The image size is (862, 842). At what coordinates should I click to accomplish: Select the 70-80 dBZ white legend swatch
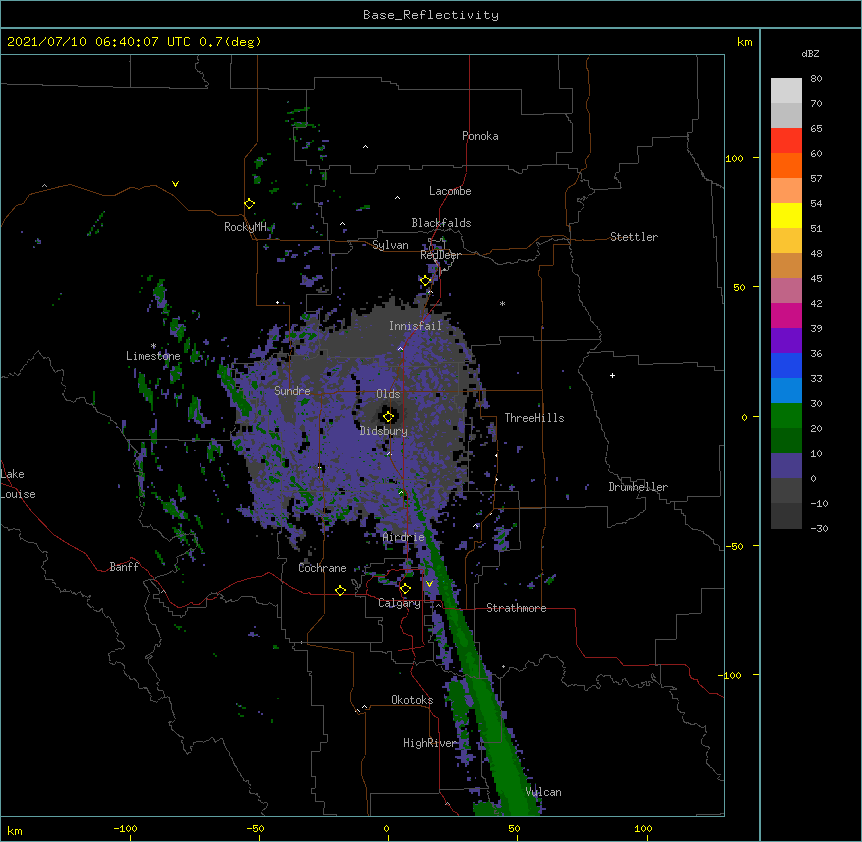click(786, 91)
